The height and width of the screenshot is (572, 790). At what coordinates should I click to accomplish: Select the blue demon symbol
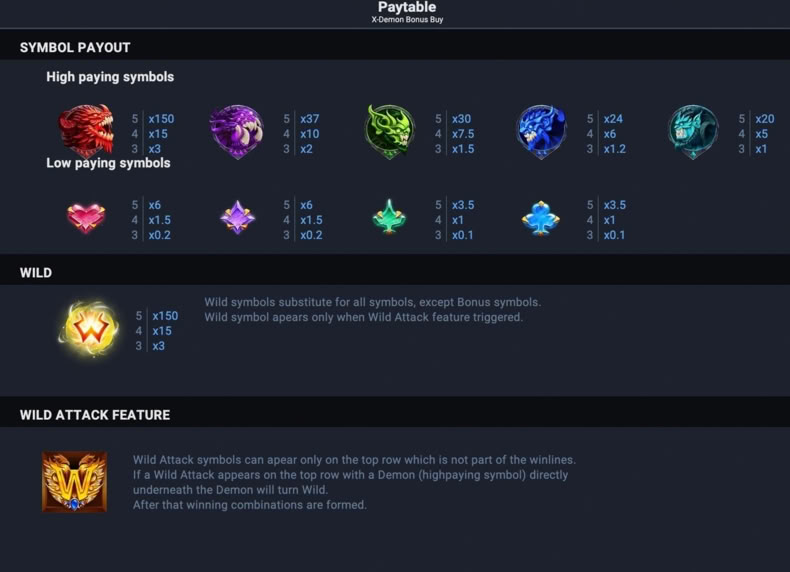tap(542, 132)
